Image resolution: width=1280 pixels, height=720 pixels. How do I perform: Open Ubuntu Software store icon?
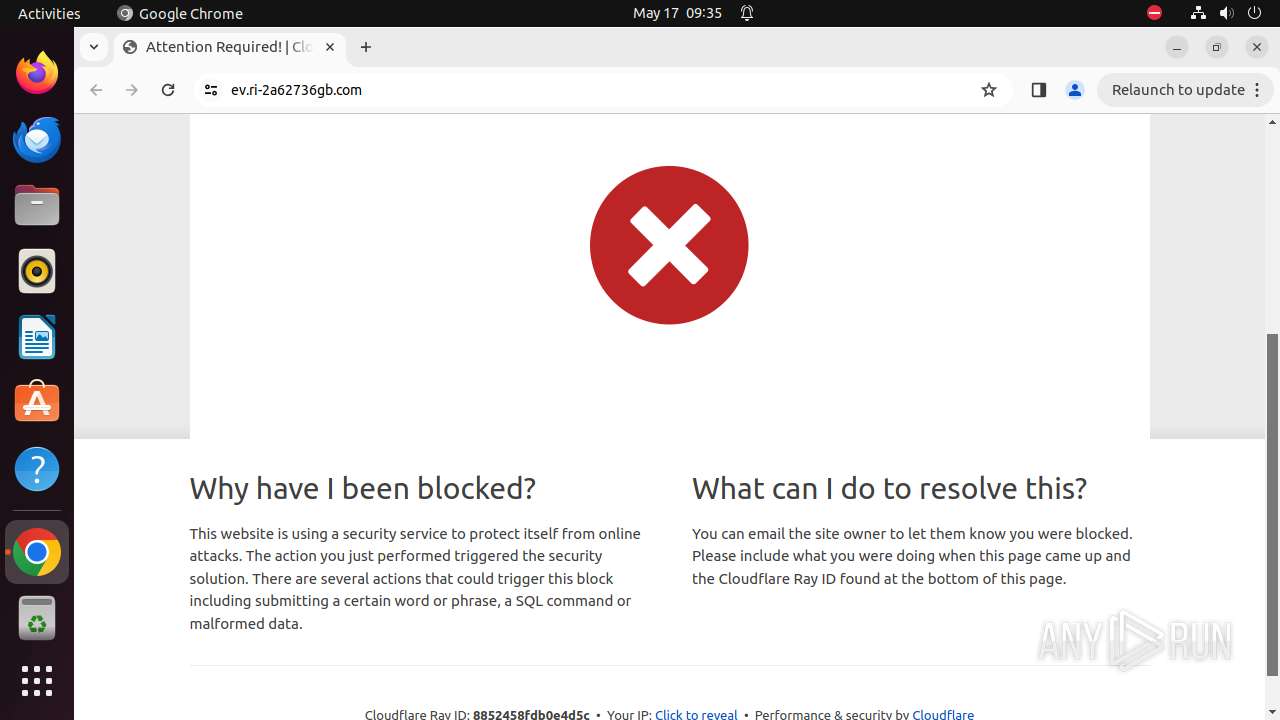click(37, 403)
